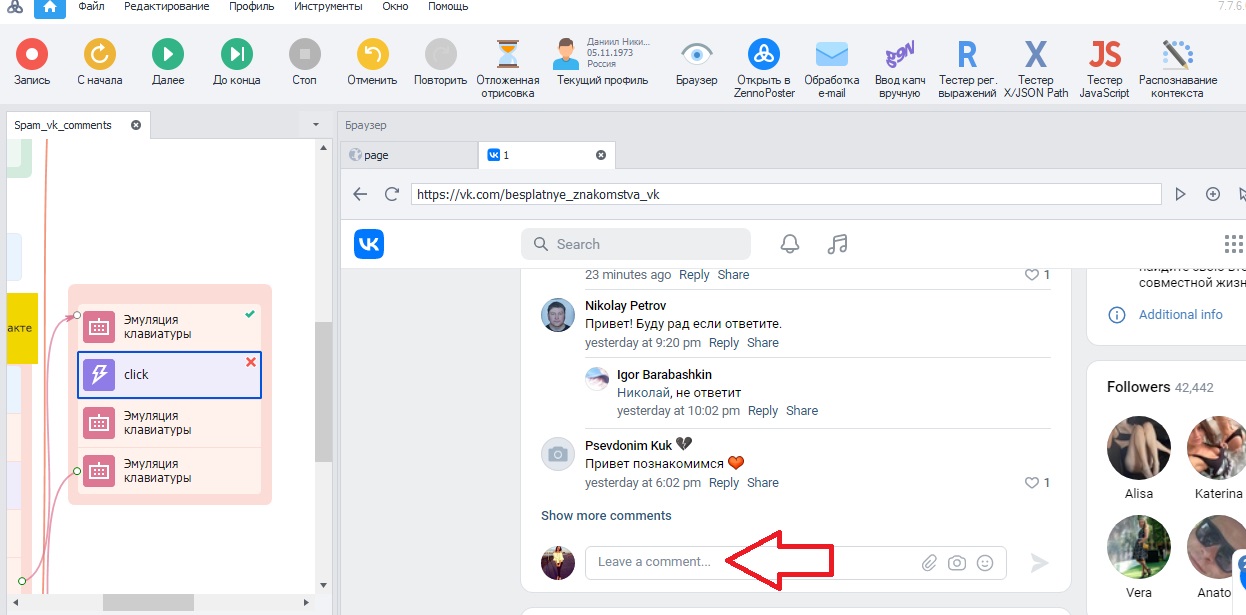Redo action with Повторить button

(x=440, y=62)
